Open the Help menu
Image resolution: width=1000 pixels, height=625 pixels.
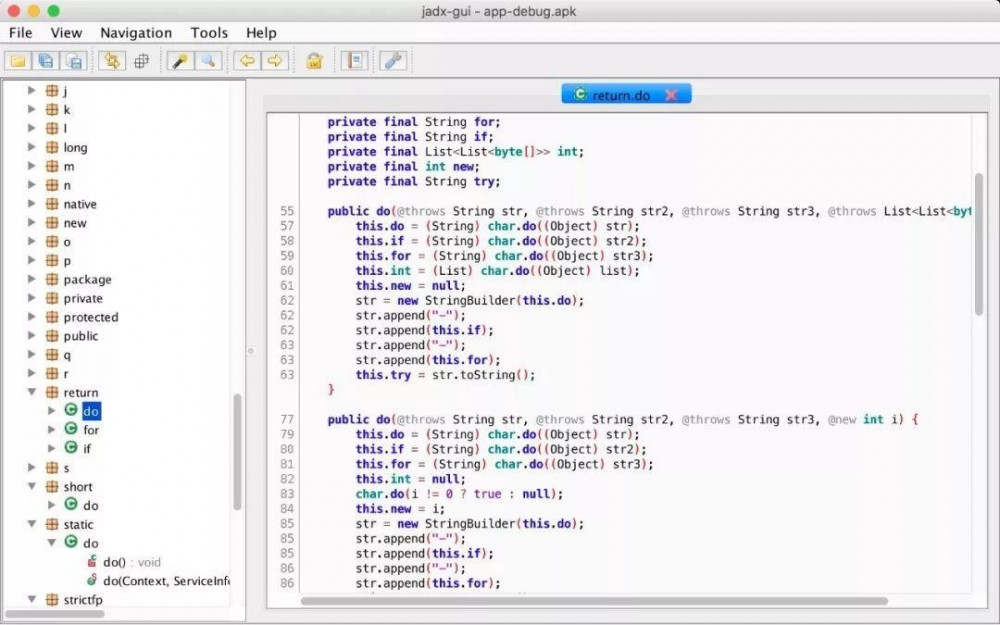tap(261, 33)
